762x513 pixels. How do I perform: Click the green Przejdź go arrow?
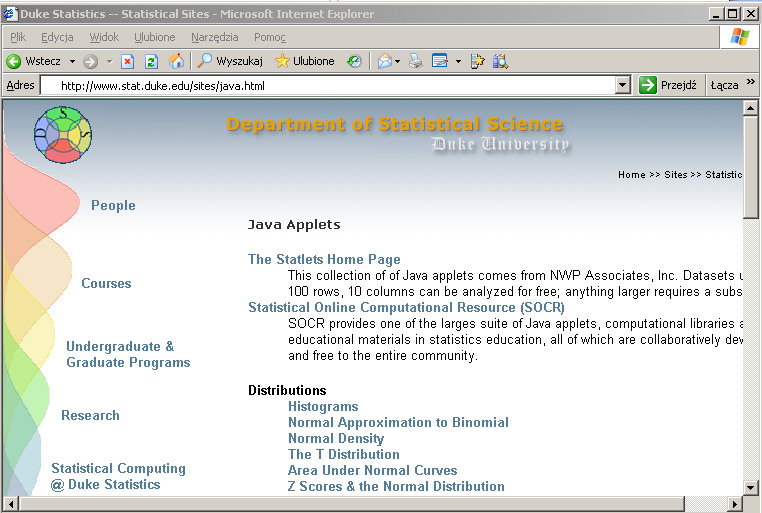(648, 85)
